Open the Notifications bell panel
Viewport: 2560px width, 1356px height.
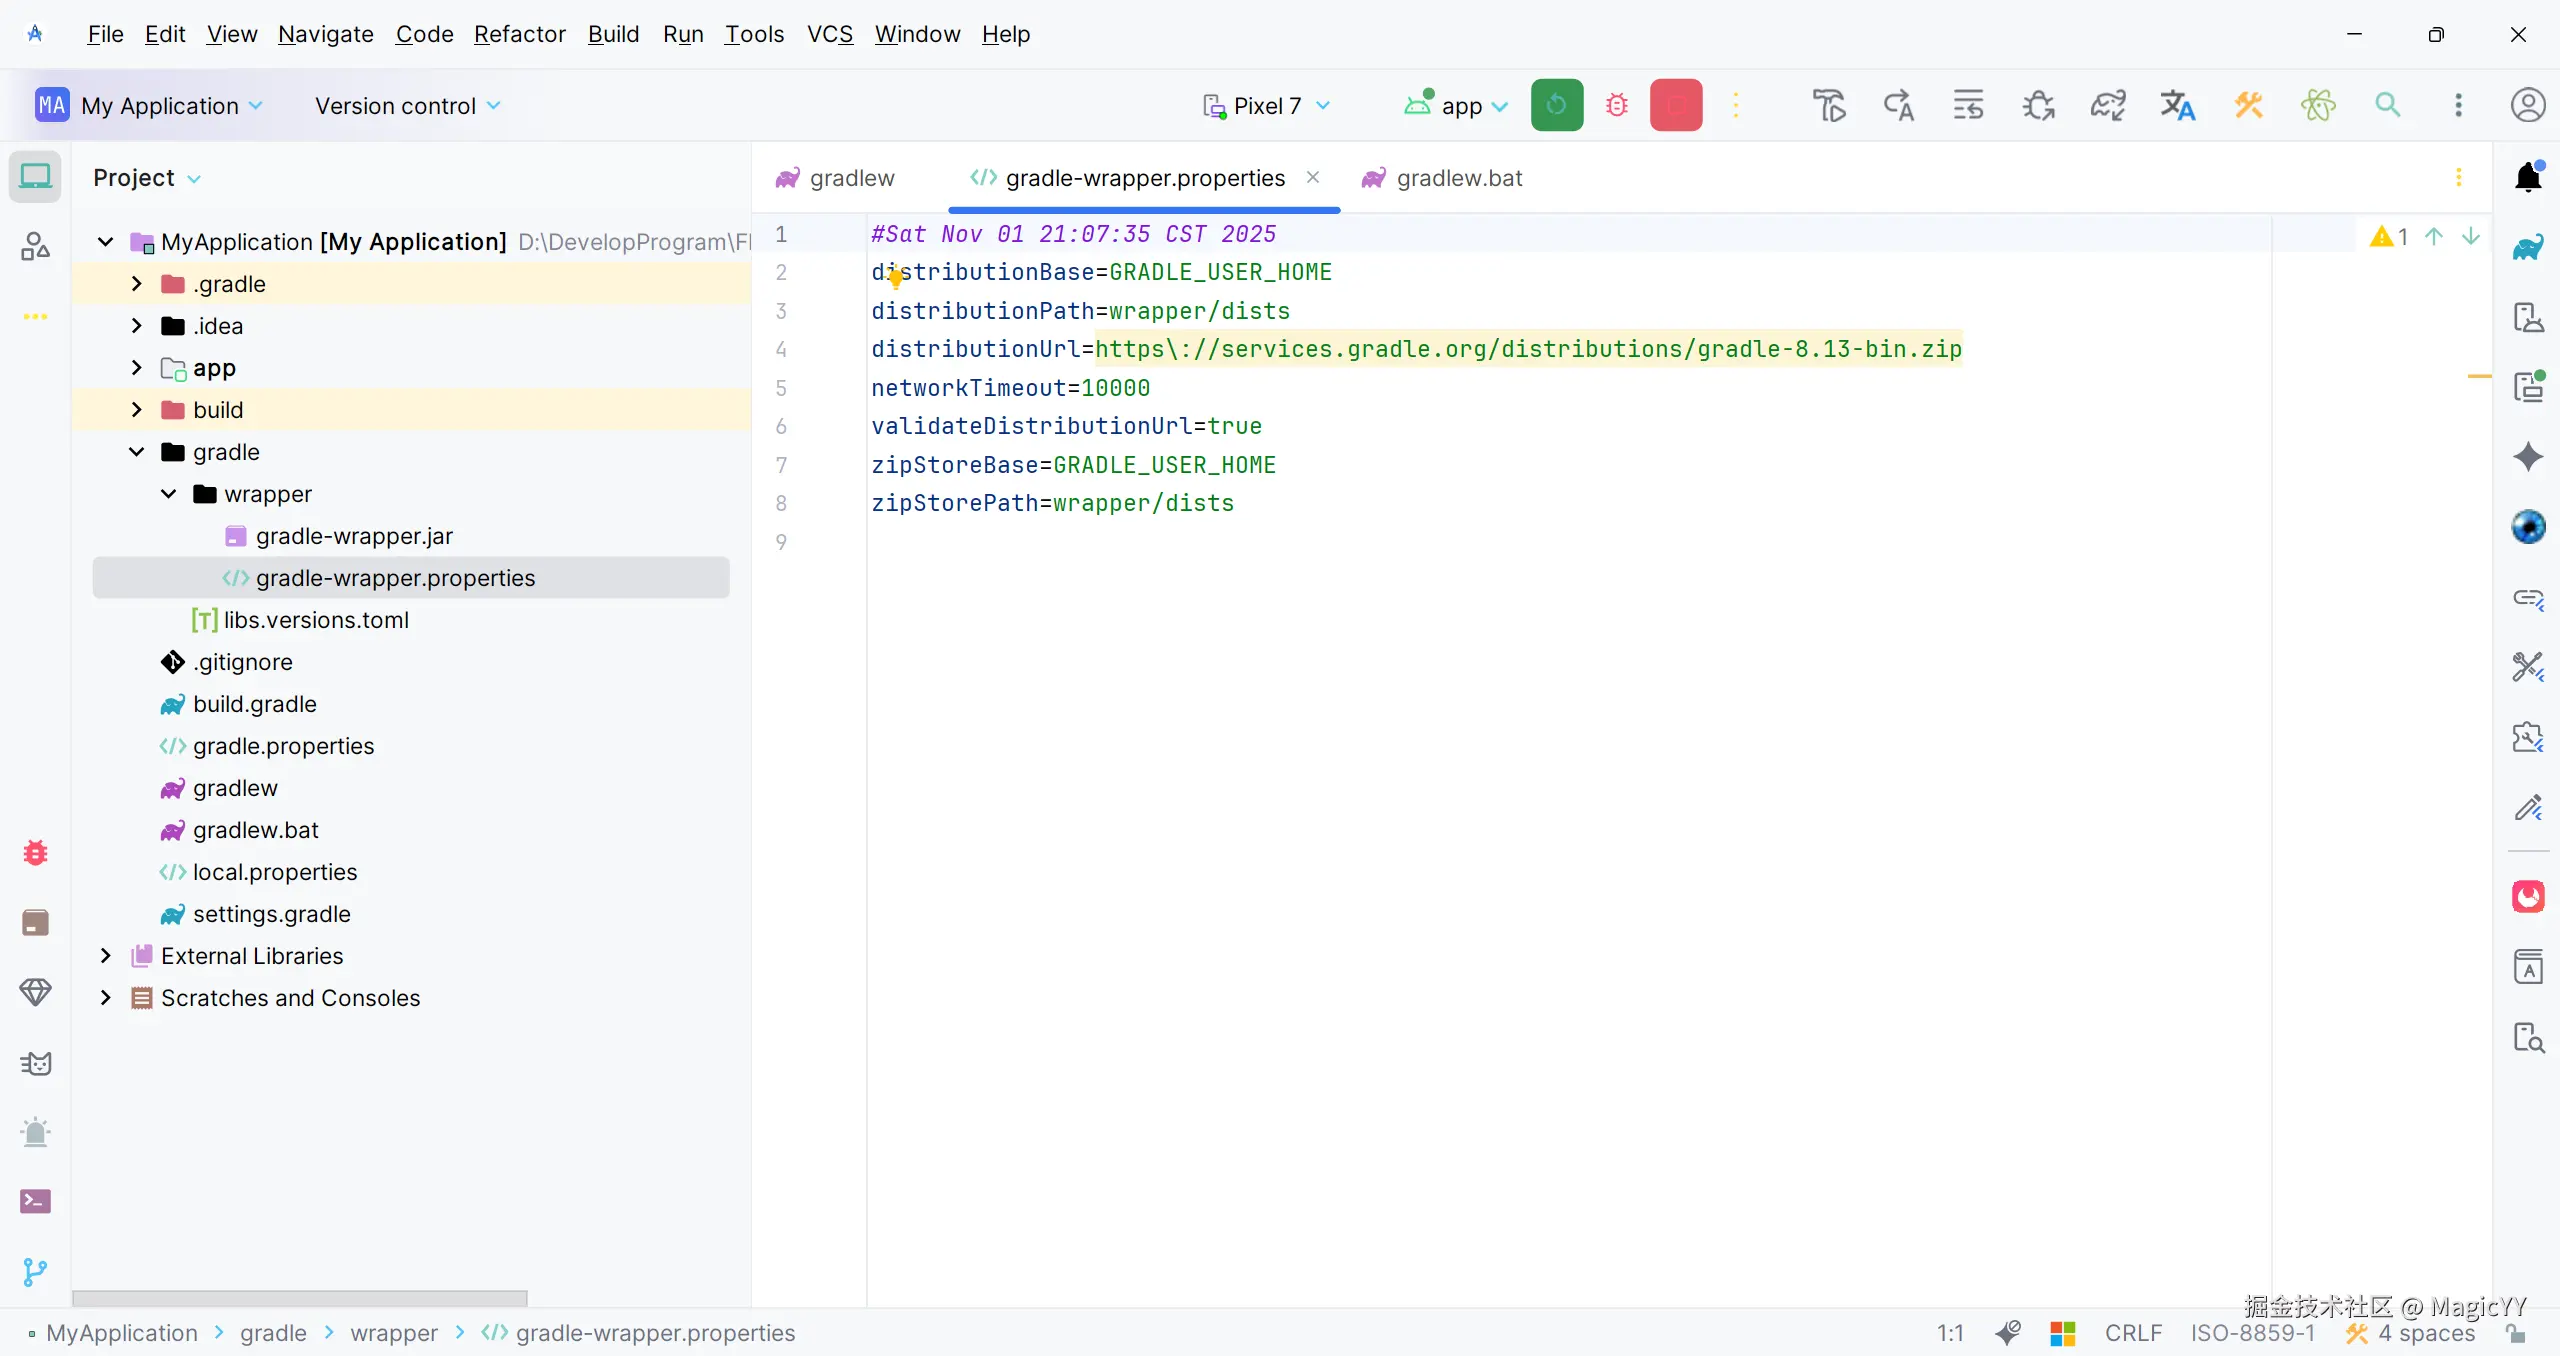click(x=2527, y=177)
